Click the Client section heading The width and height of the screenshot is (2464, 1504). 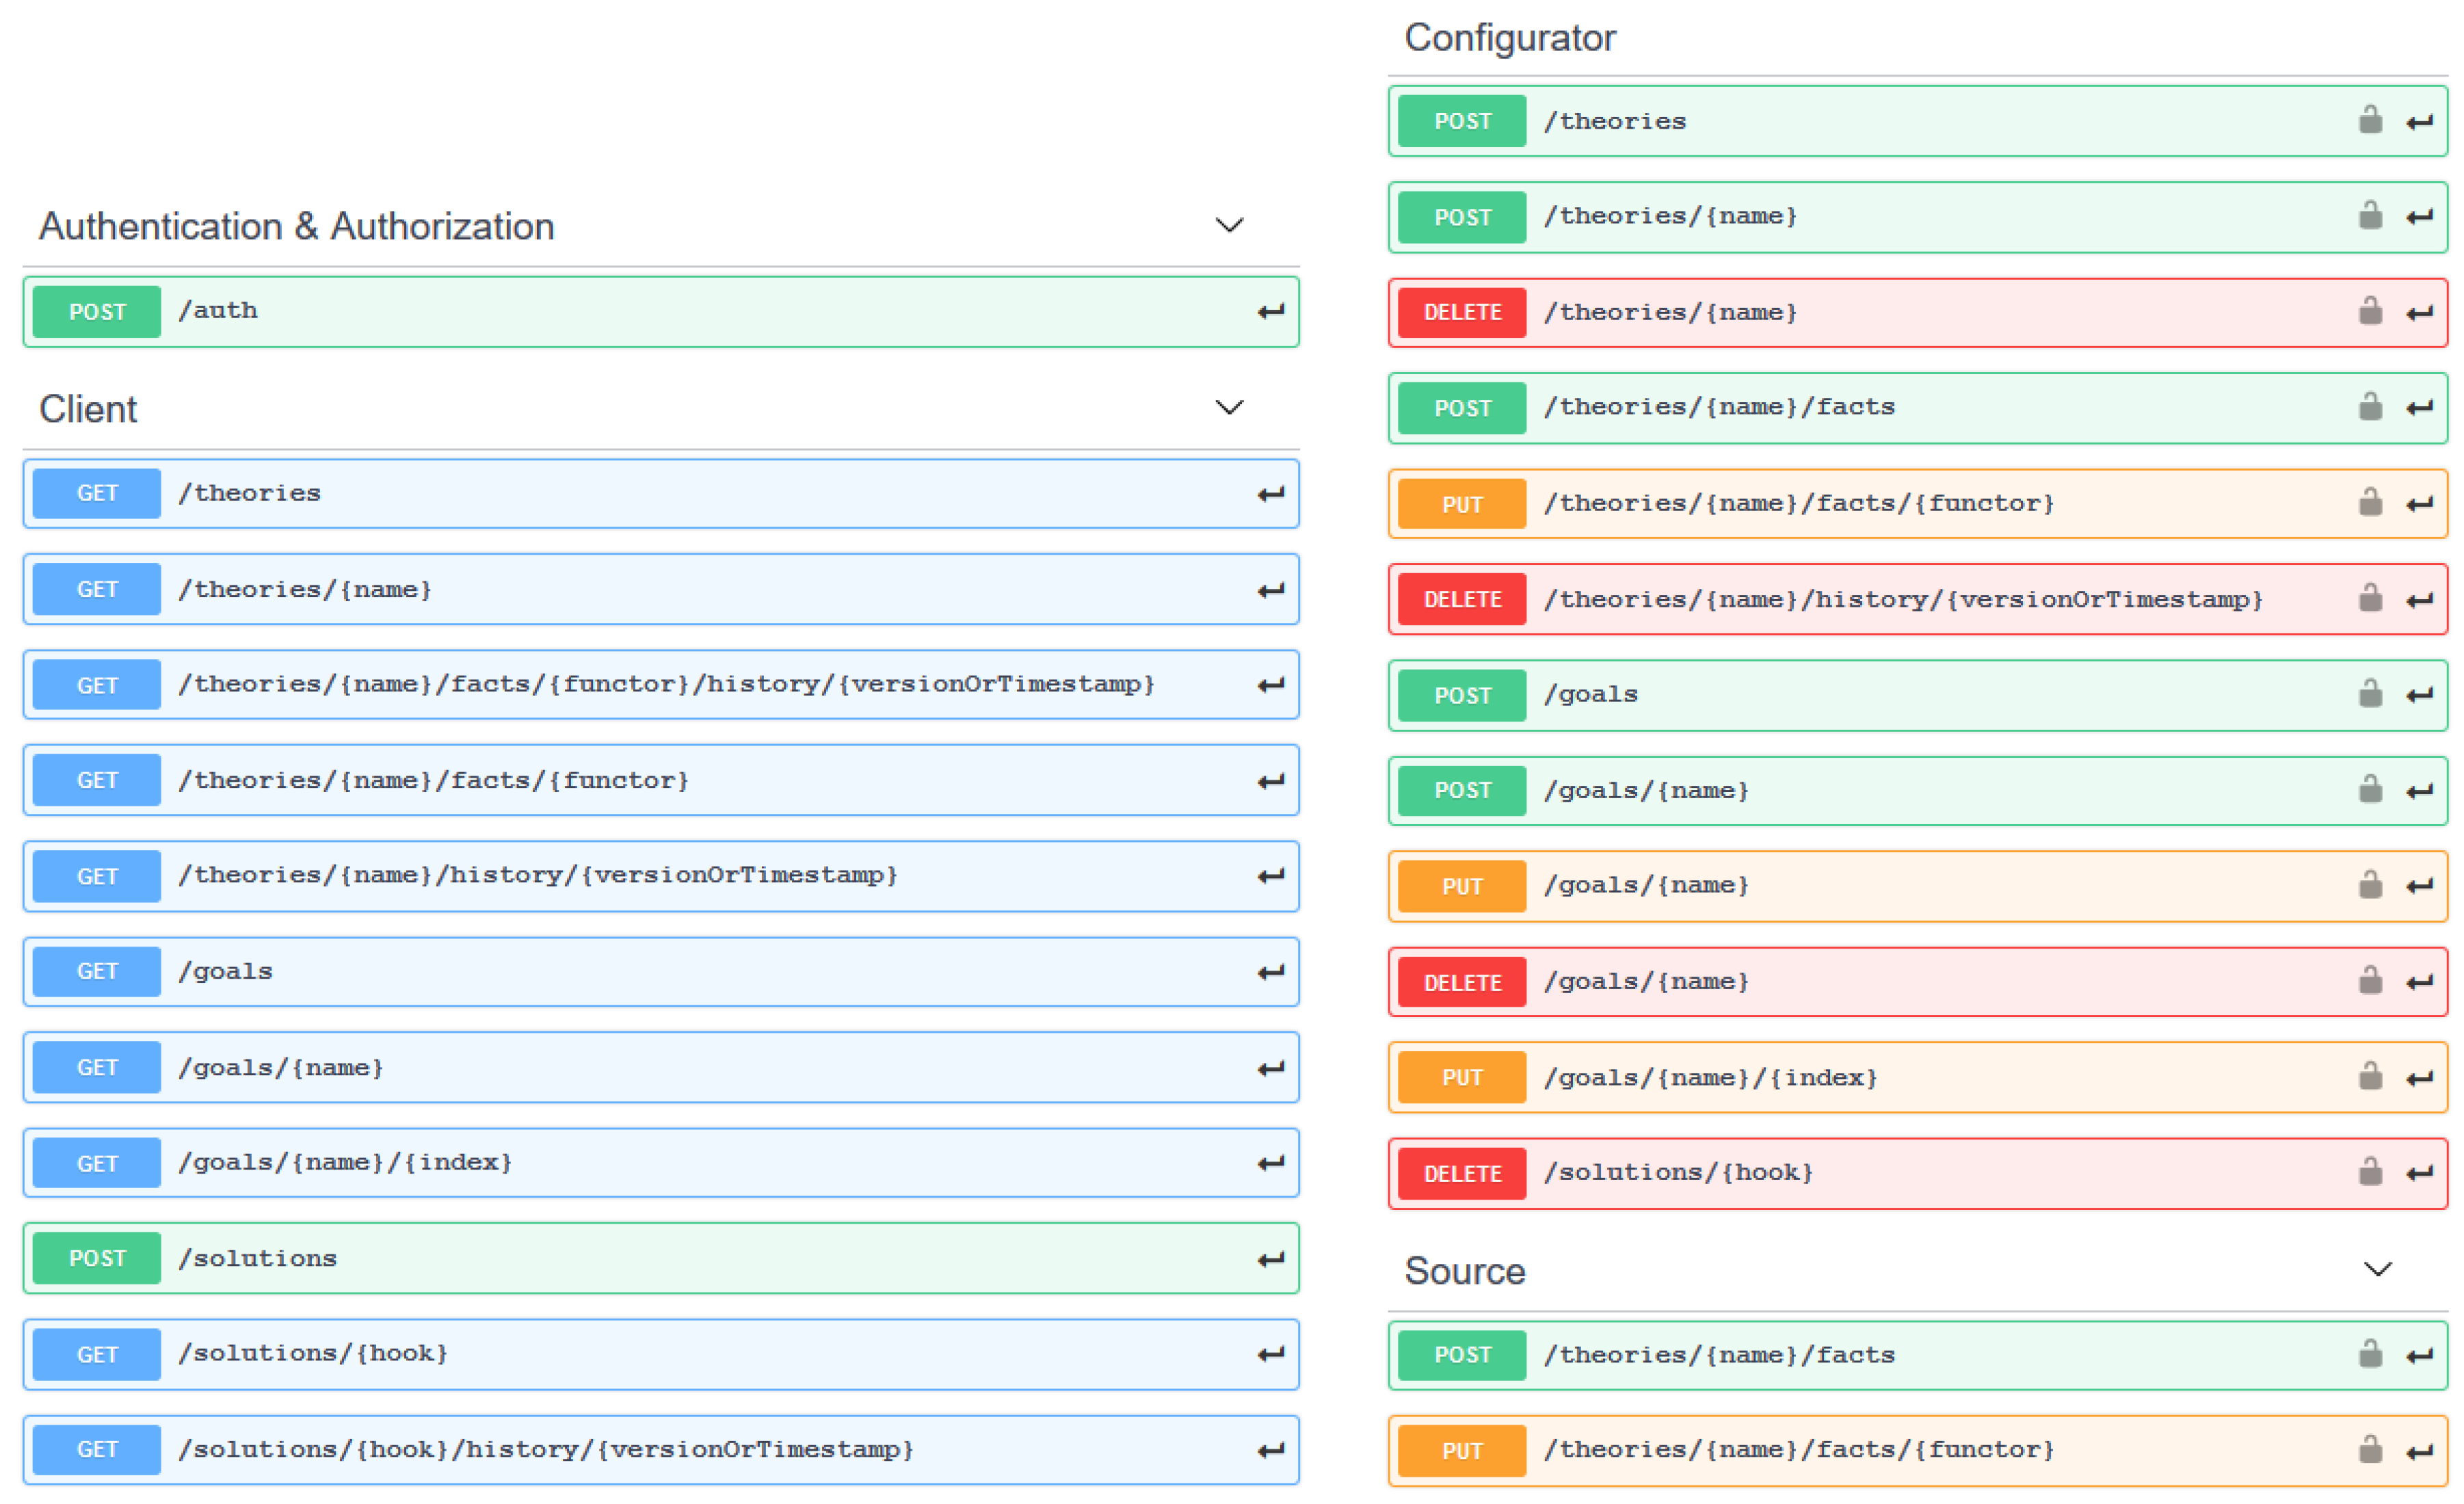88,409
